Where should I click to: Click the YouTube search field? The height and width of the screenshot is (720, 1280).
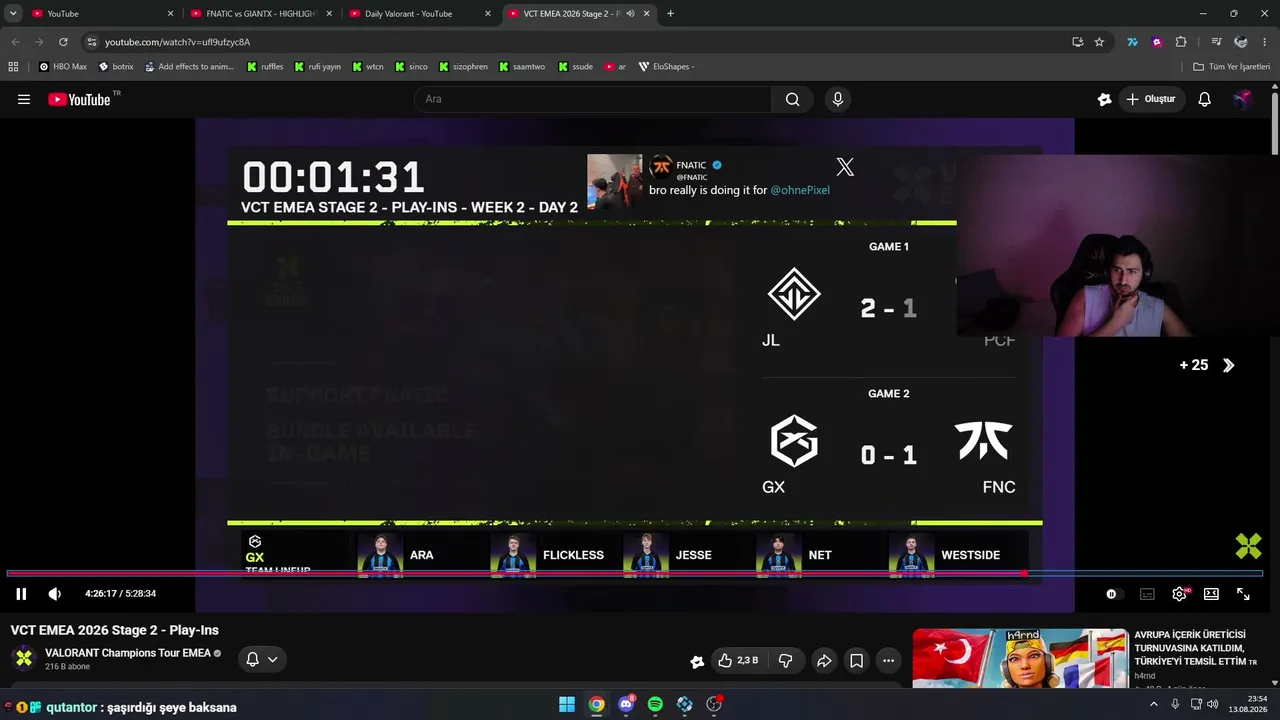coord(592,99)
